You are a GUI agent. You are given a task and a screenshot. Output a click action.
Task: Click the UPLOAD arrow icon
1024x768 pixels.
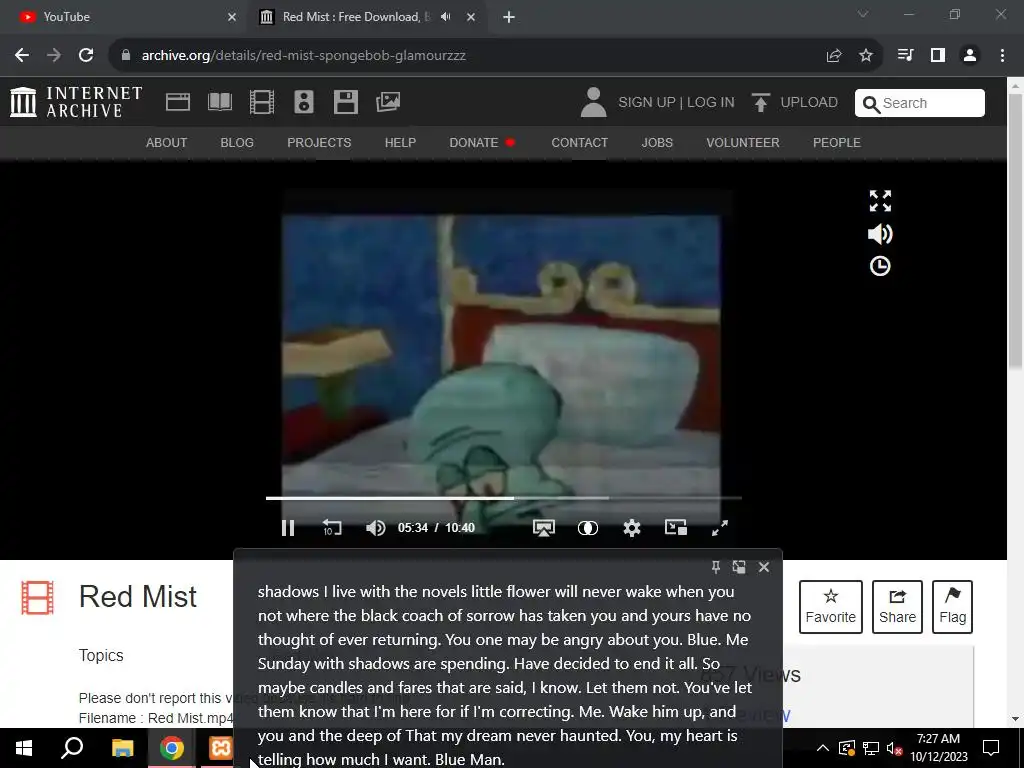(760, 103)
